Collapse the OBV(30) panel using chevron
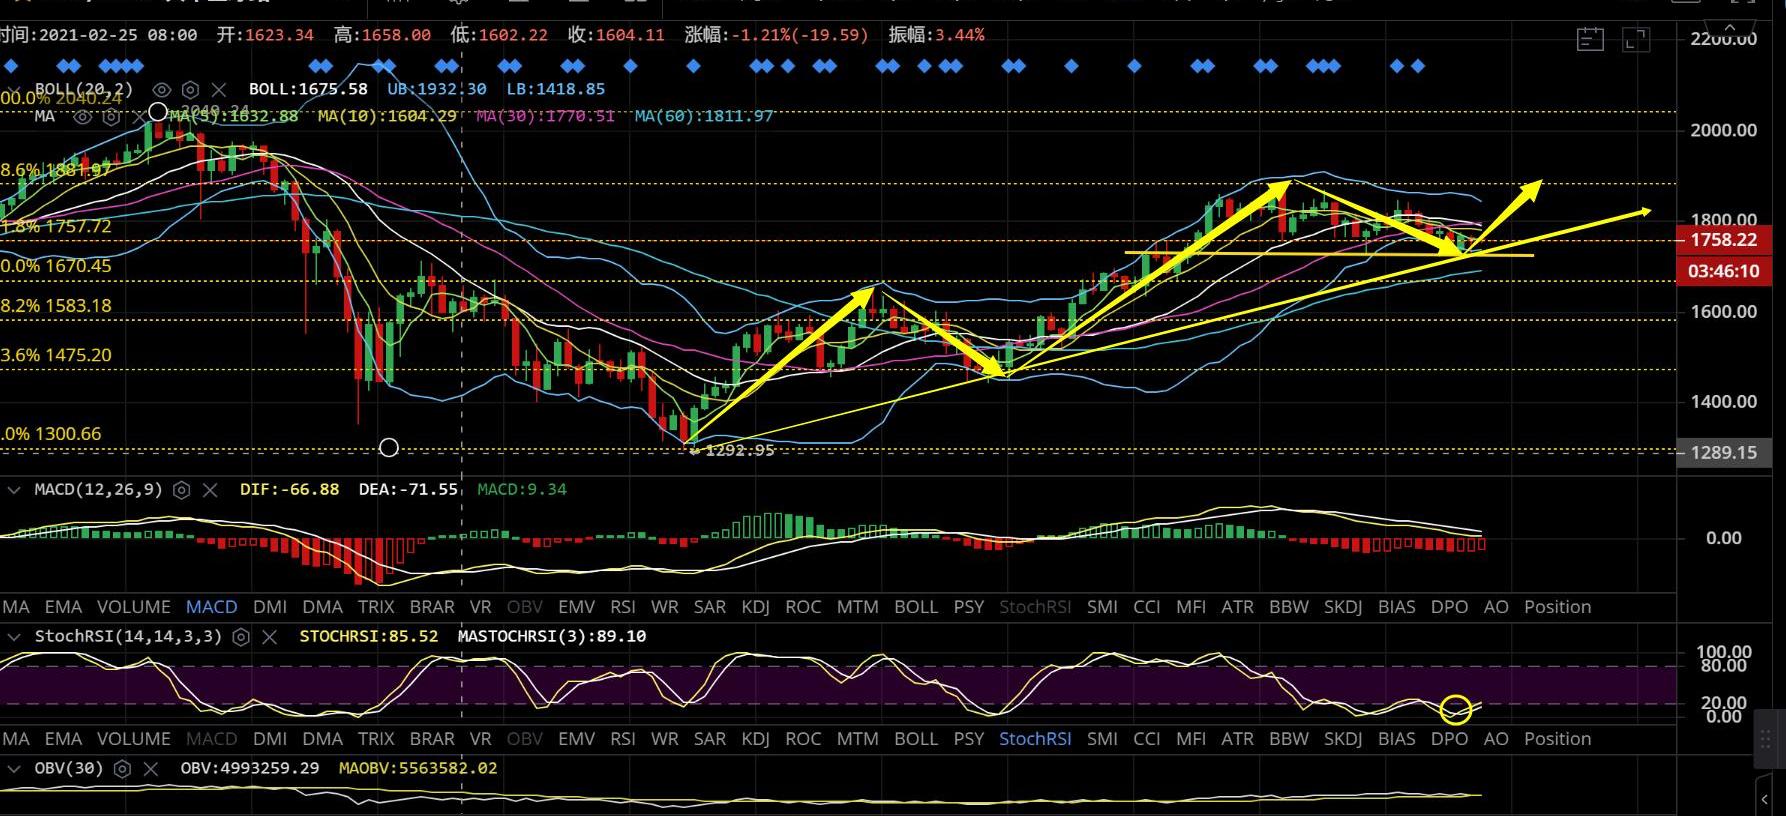1786x816 pixels. tap(15, 769)
